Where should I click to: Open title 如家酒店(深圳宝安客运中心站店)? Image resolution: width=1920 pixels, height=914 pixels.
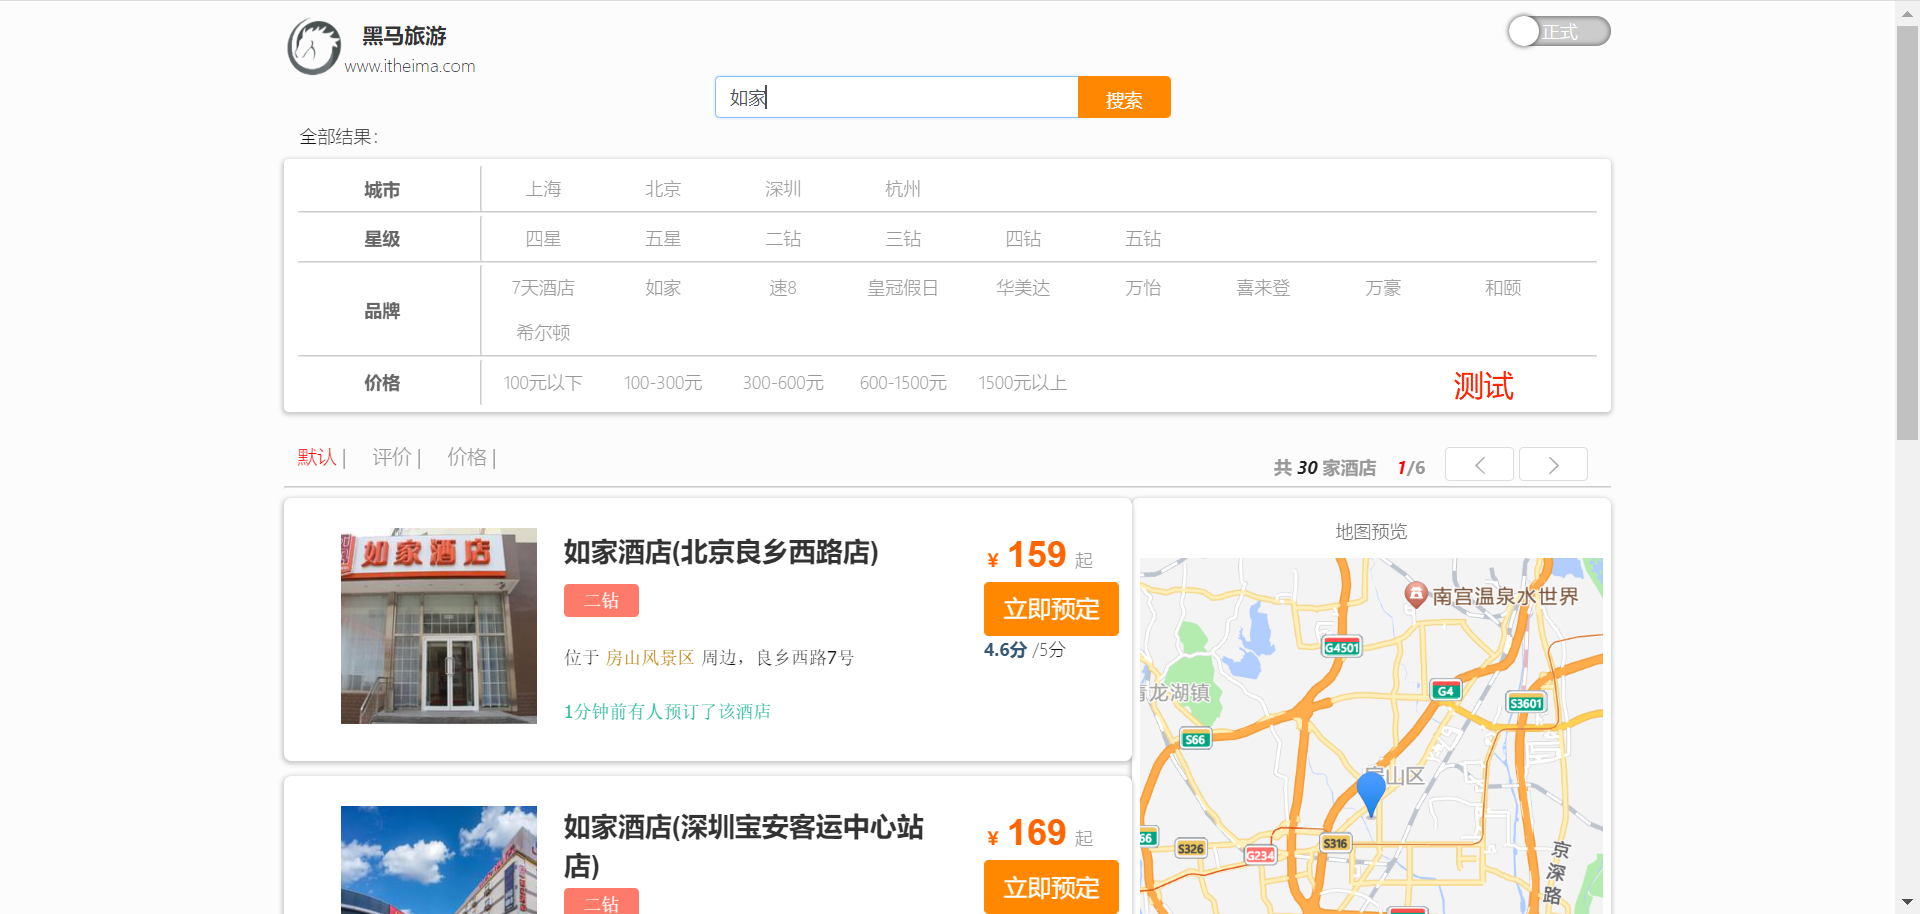point(744,846)
